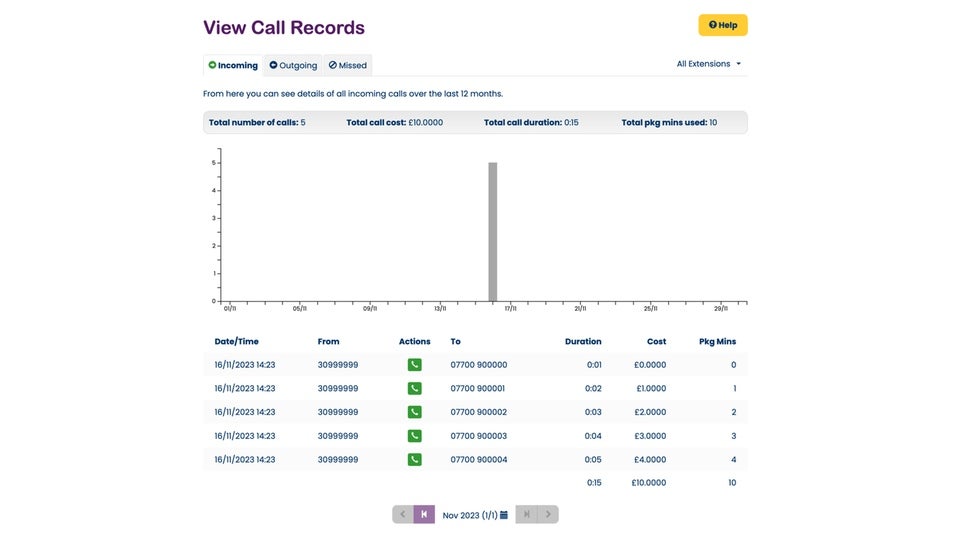Click the call icon for 07700 900000
The image size is (960, 540).
(x=414, y=365)
